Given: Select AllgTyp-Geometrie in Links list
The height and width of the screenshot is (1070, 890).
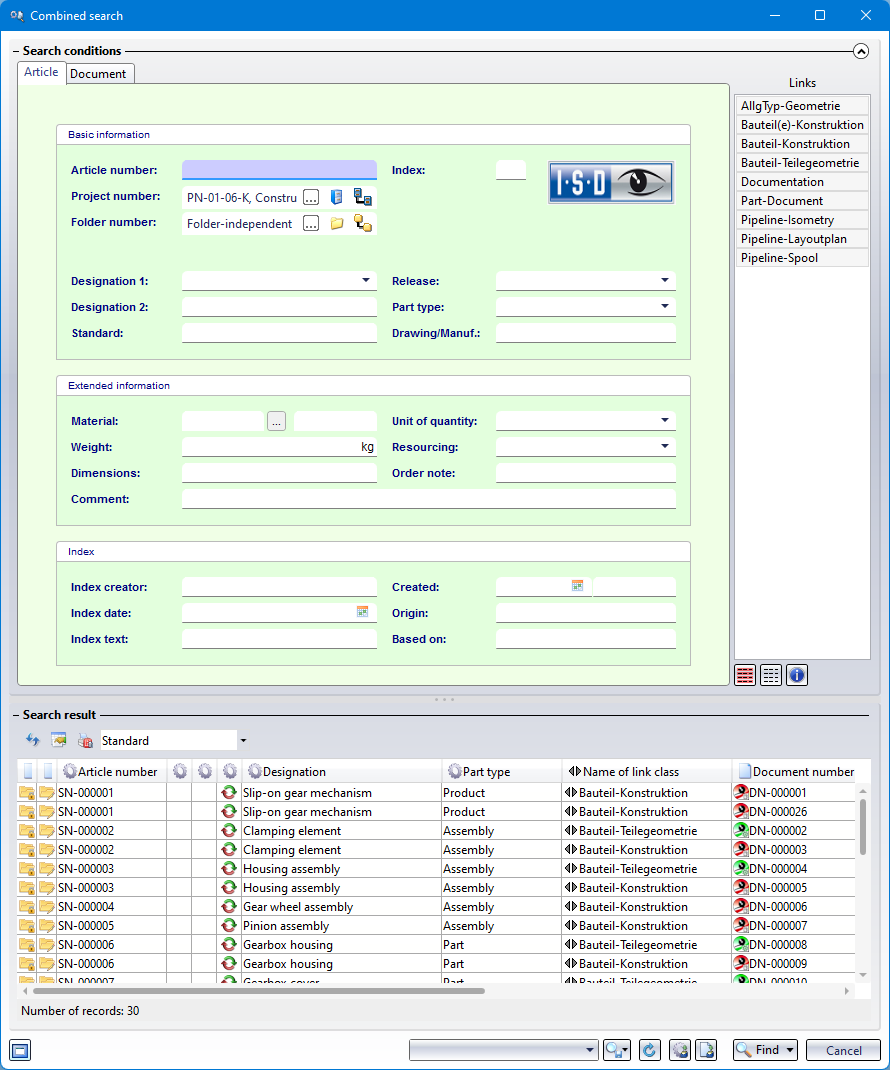Looking at the screenshot, I should pyautogui.click(x=801, y=106).
